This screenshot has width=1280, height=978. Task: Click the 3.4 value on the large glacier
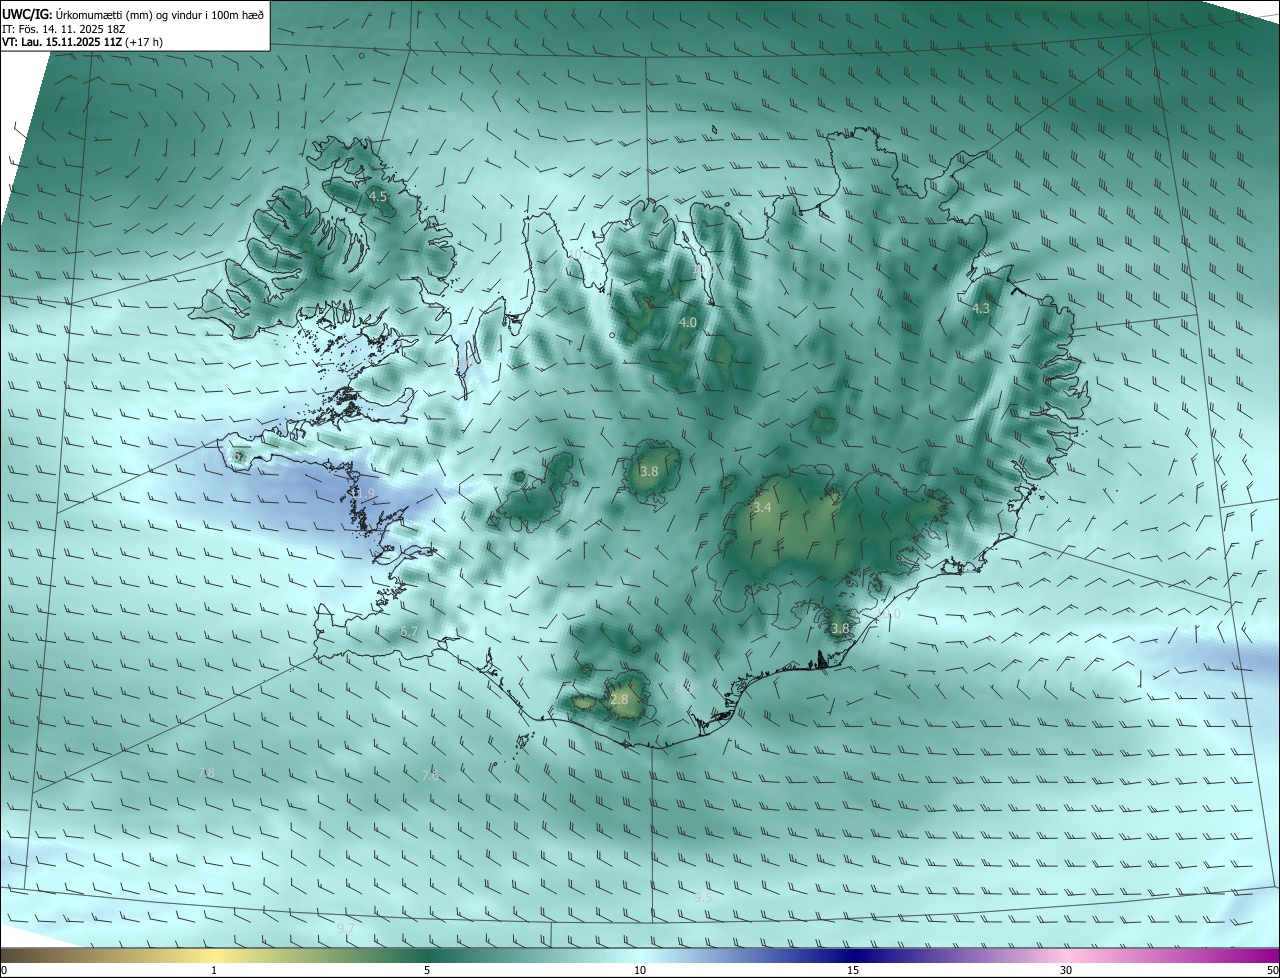tap(762, 508)
